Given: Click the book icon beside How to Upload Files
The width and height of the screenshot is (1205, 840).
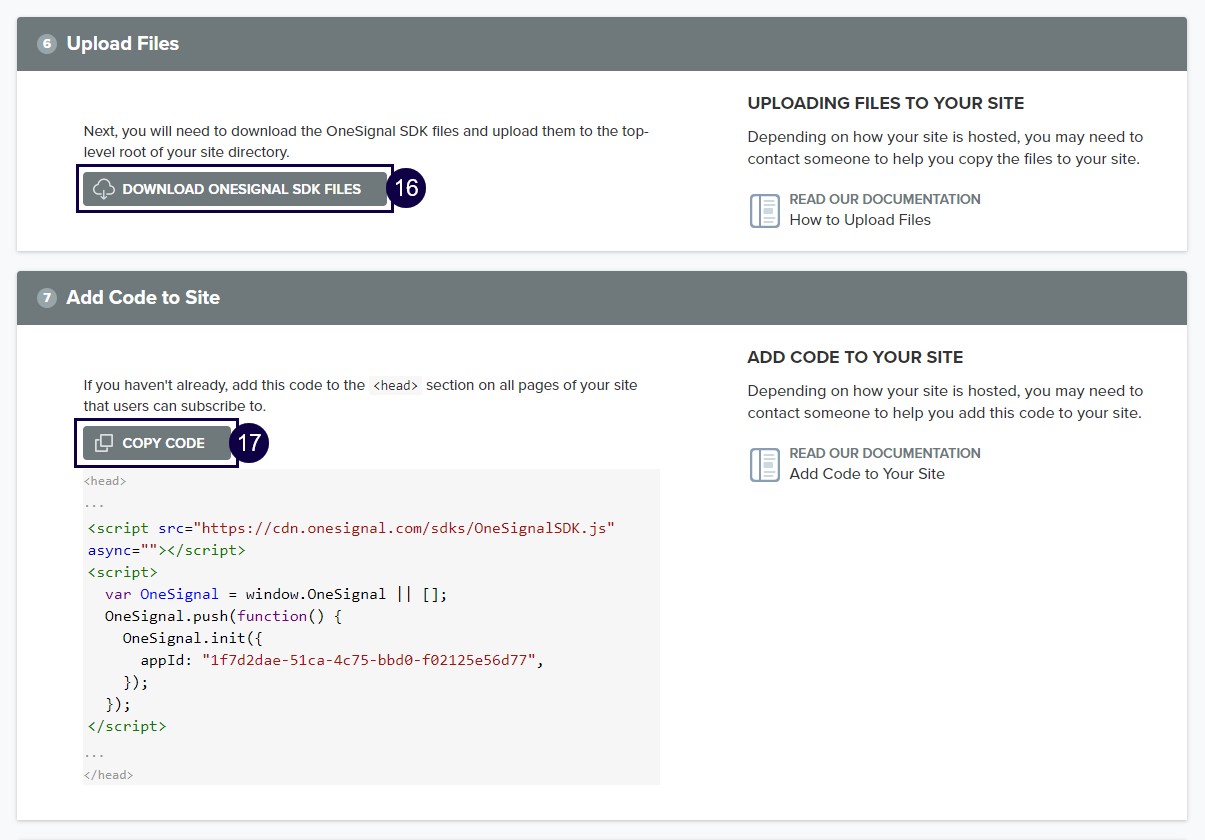Looking at the screenshot, I should click(x=765, y=210).
